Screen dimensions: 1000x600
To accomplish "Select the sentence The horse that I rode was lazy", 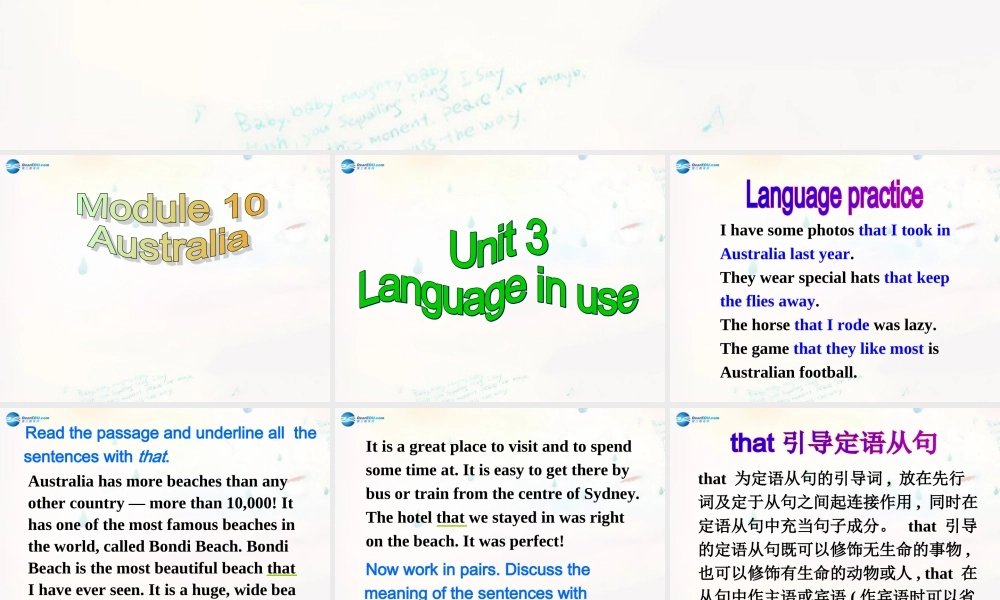I will point(829,324).
